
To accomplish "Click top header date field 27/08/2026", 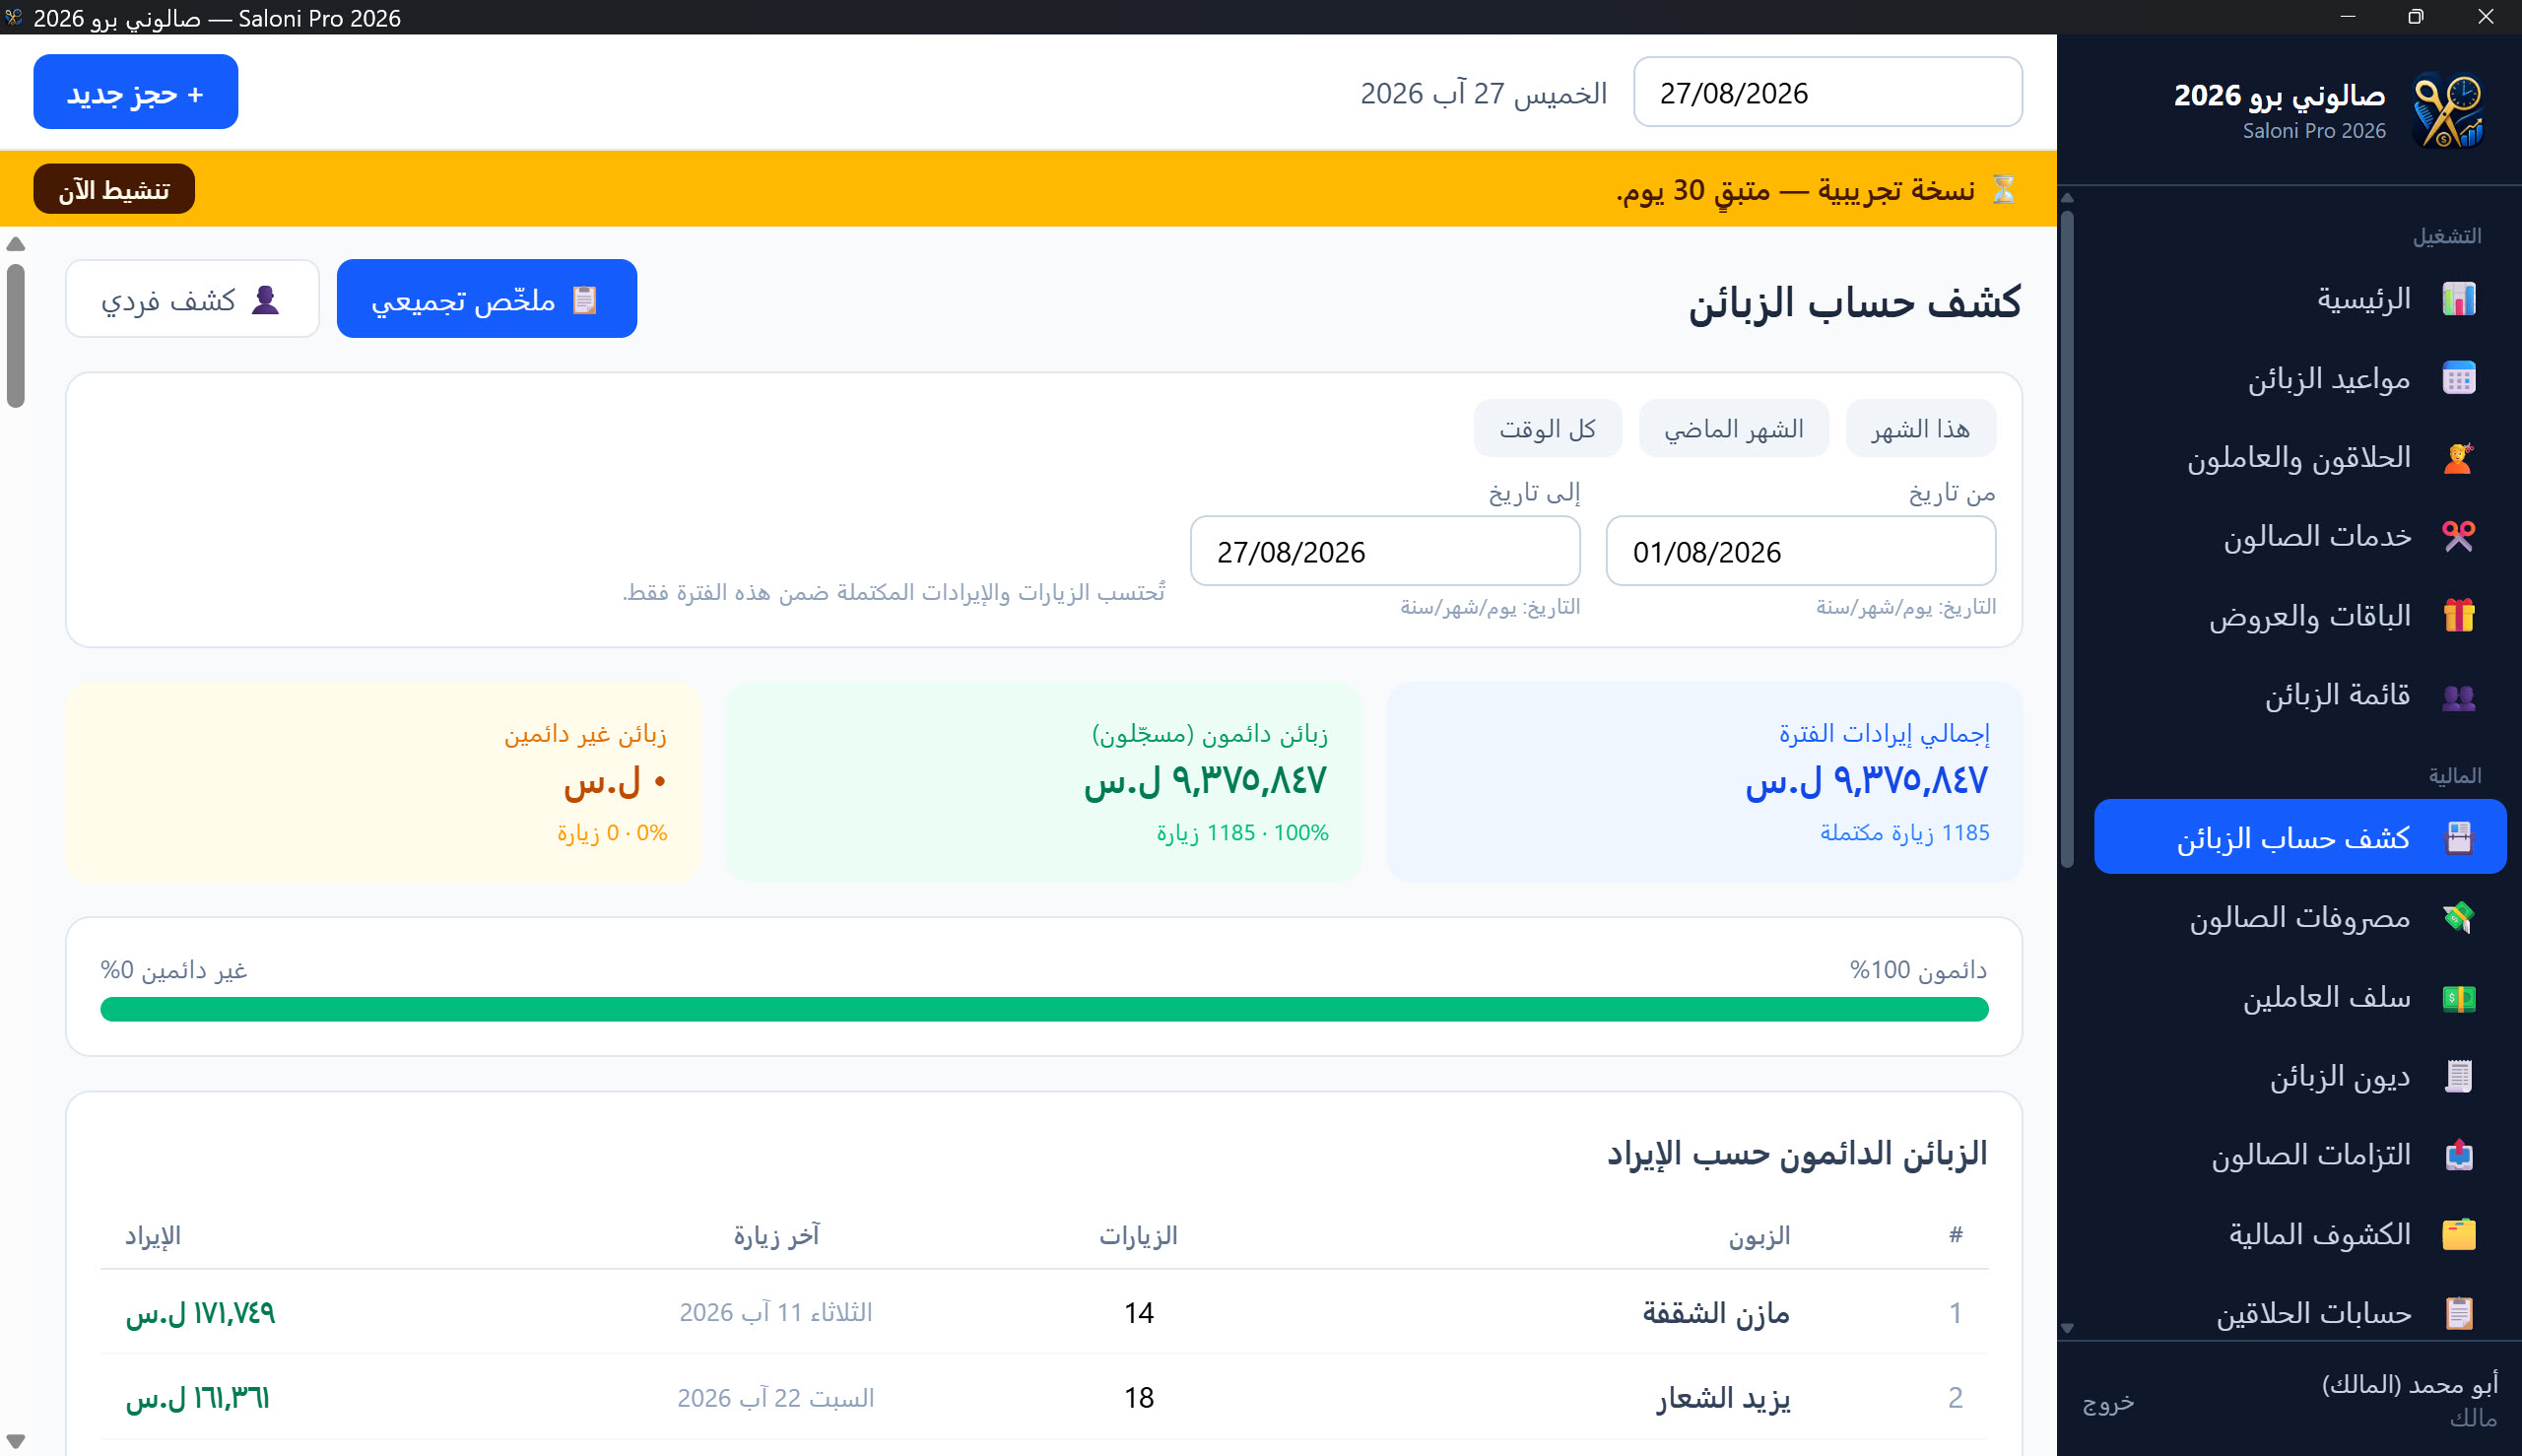I will (1827, 92).
